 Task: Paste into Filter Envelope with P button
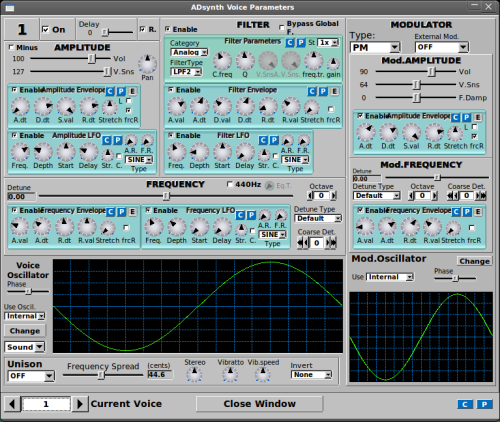click(323, 91)
